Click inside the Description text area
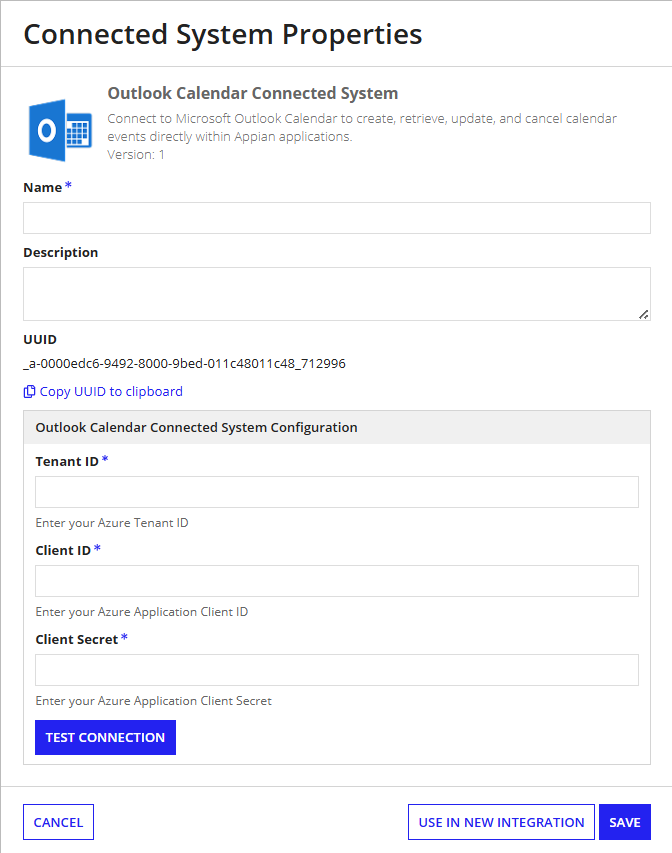The width and height of the screenshot is (672, 853). (337, 294)
